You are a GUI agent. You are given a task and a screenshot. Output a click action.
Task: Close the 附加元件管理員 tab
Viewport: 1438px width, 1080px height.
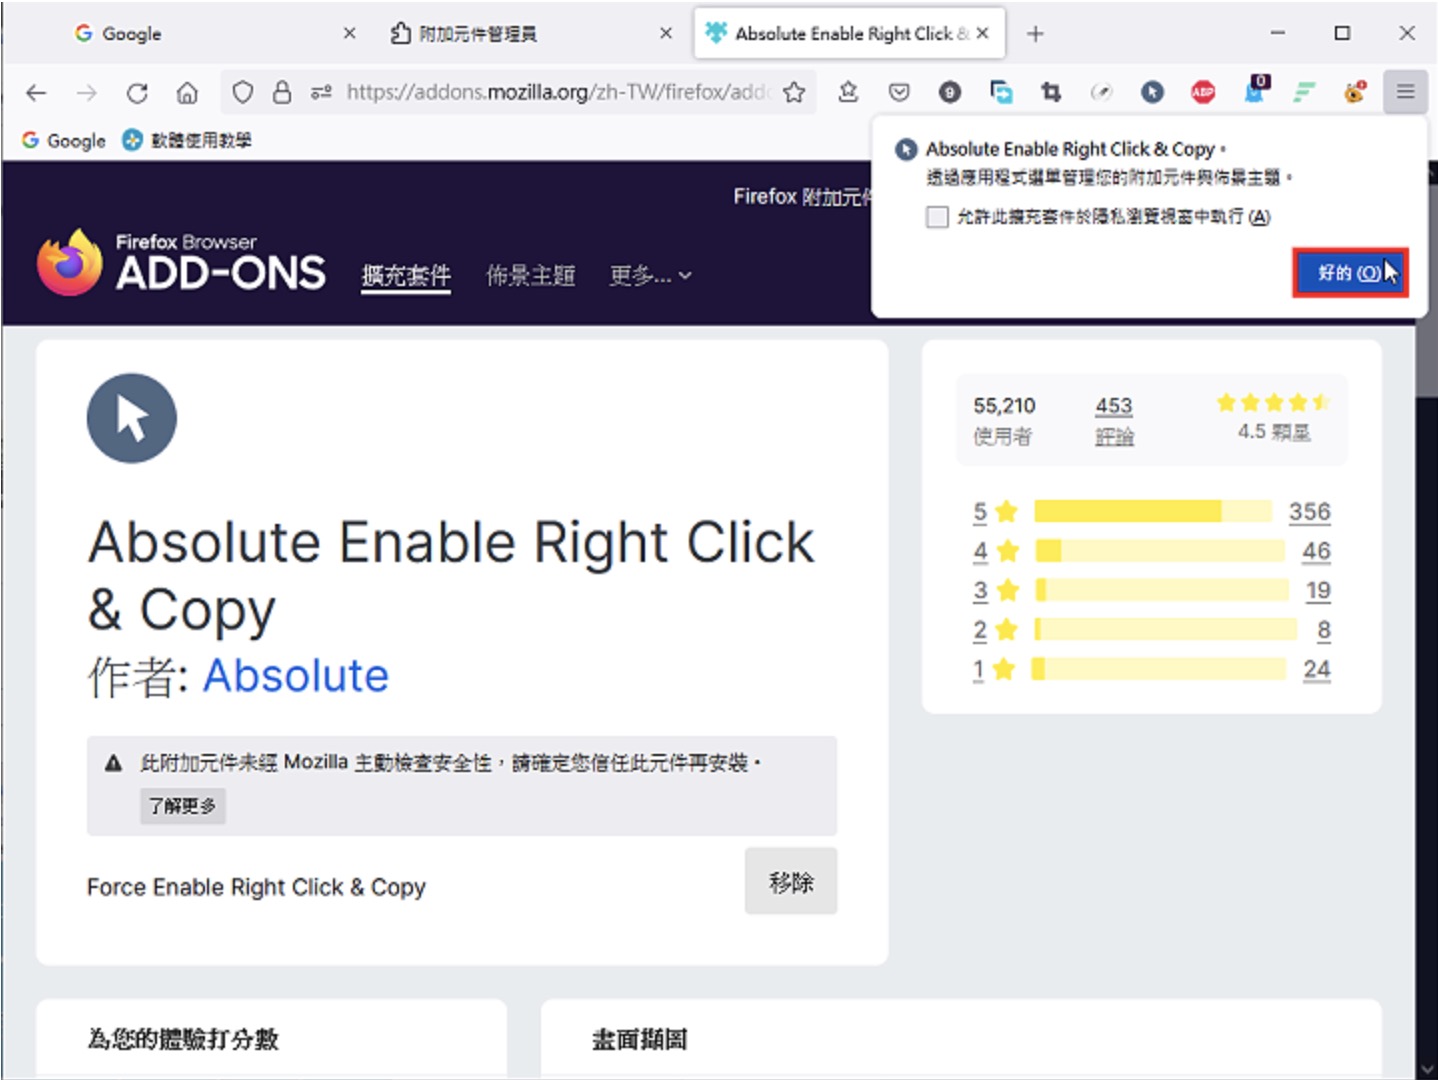pos(666,34)
